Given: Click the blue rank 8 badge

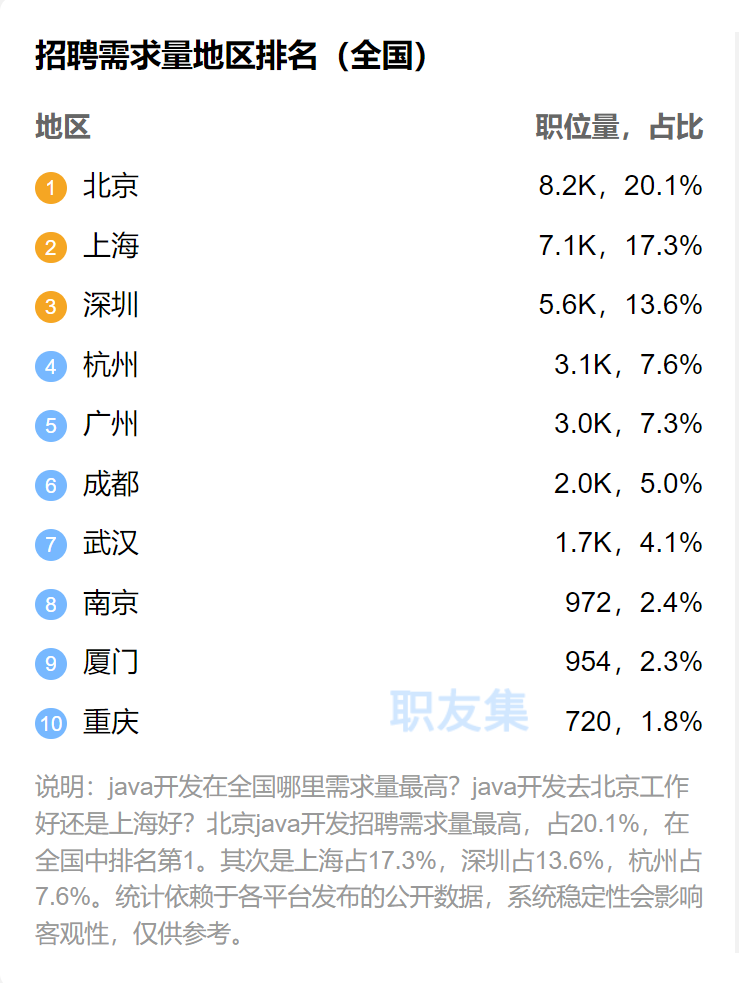Looking at the screenshot, I should click(x=51, y=604).
